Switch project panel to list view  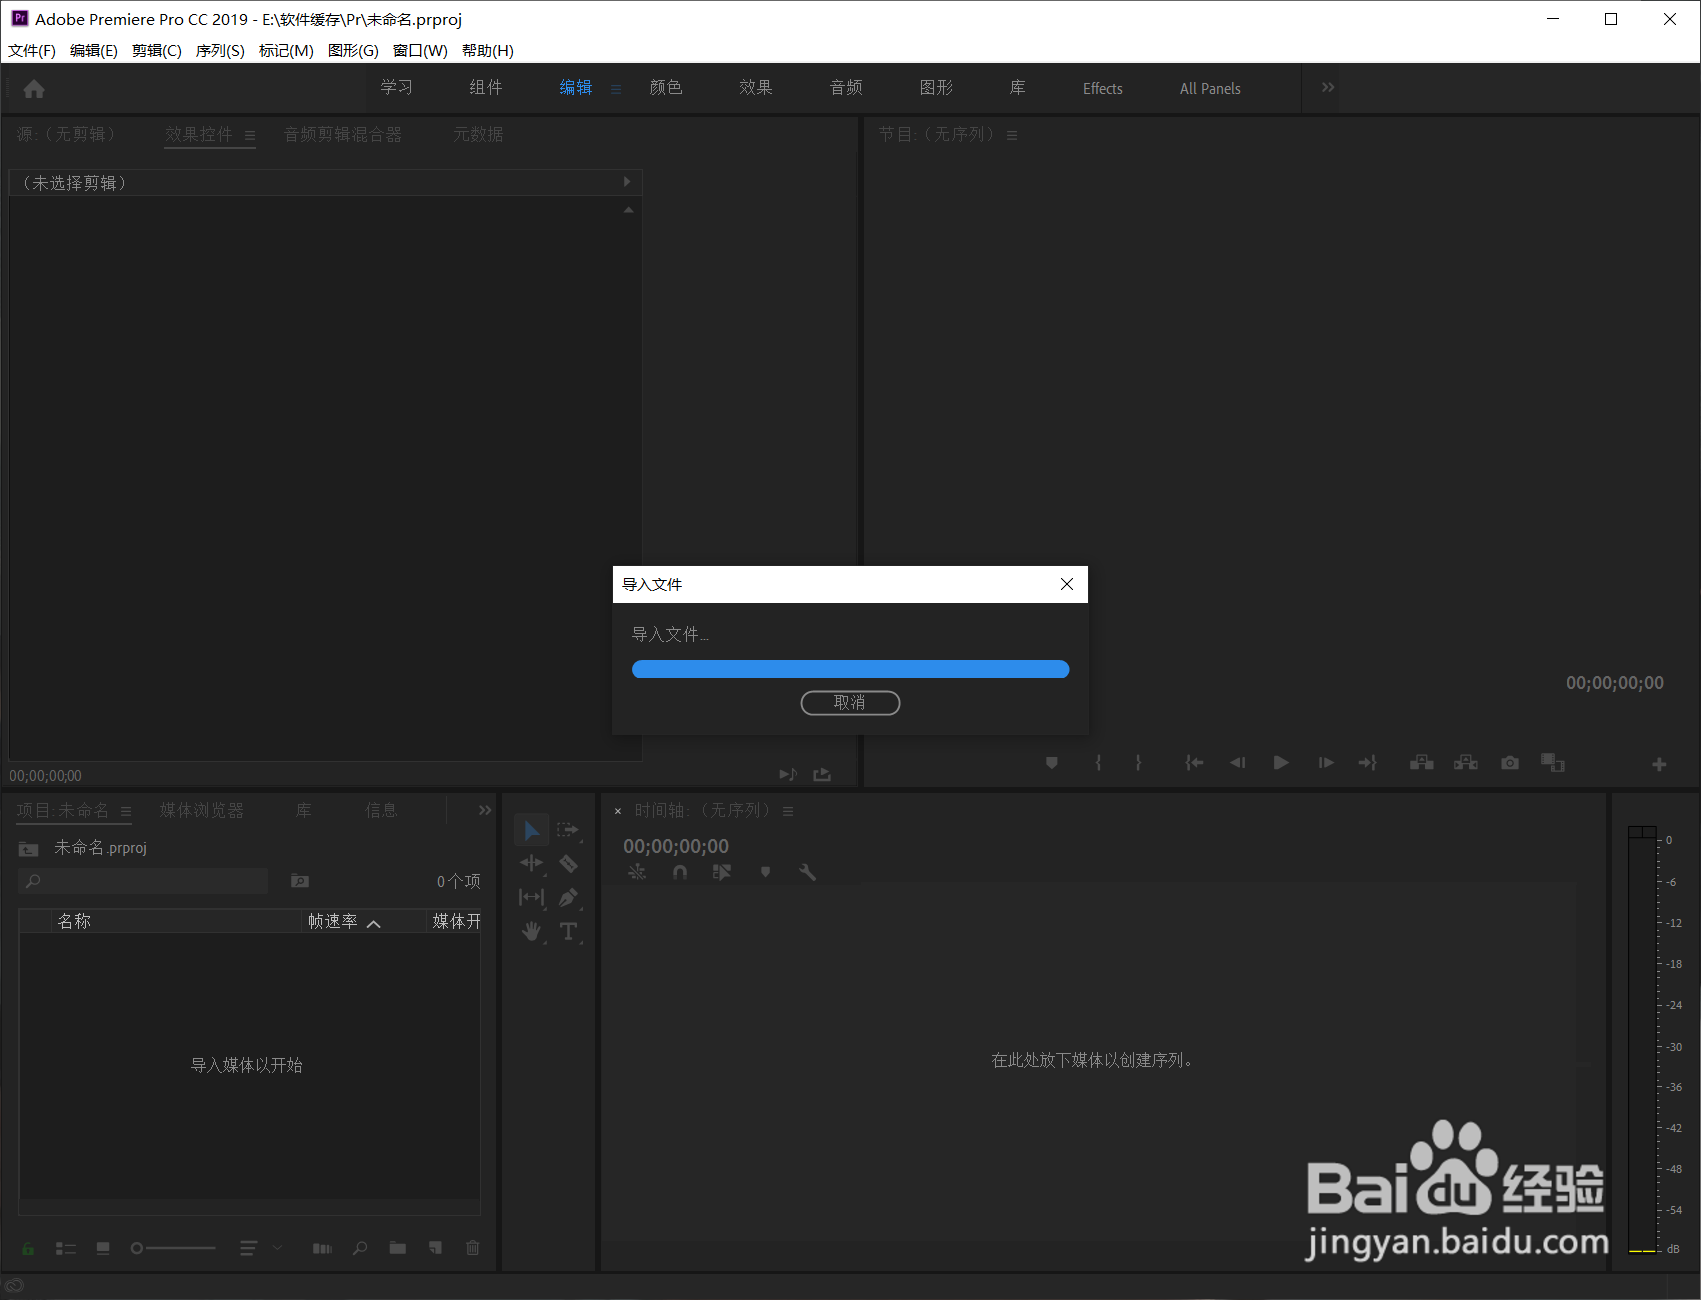pos(66,1248)
